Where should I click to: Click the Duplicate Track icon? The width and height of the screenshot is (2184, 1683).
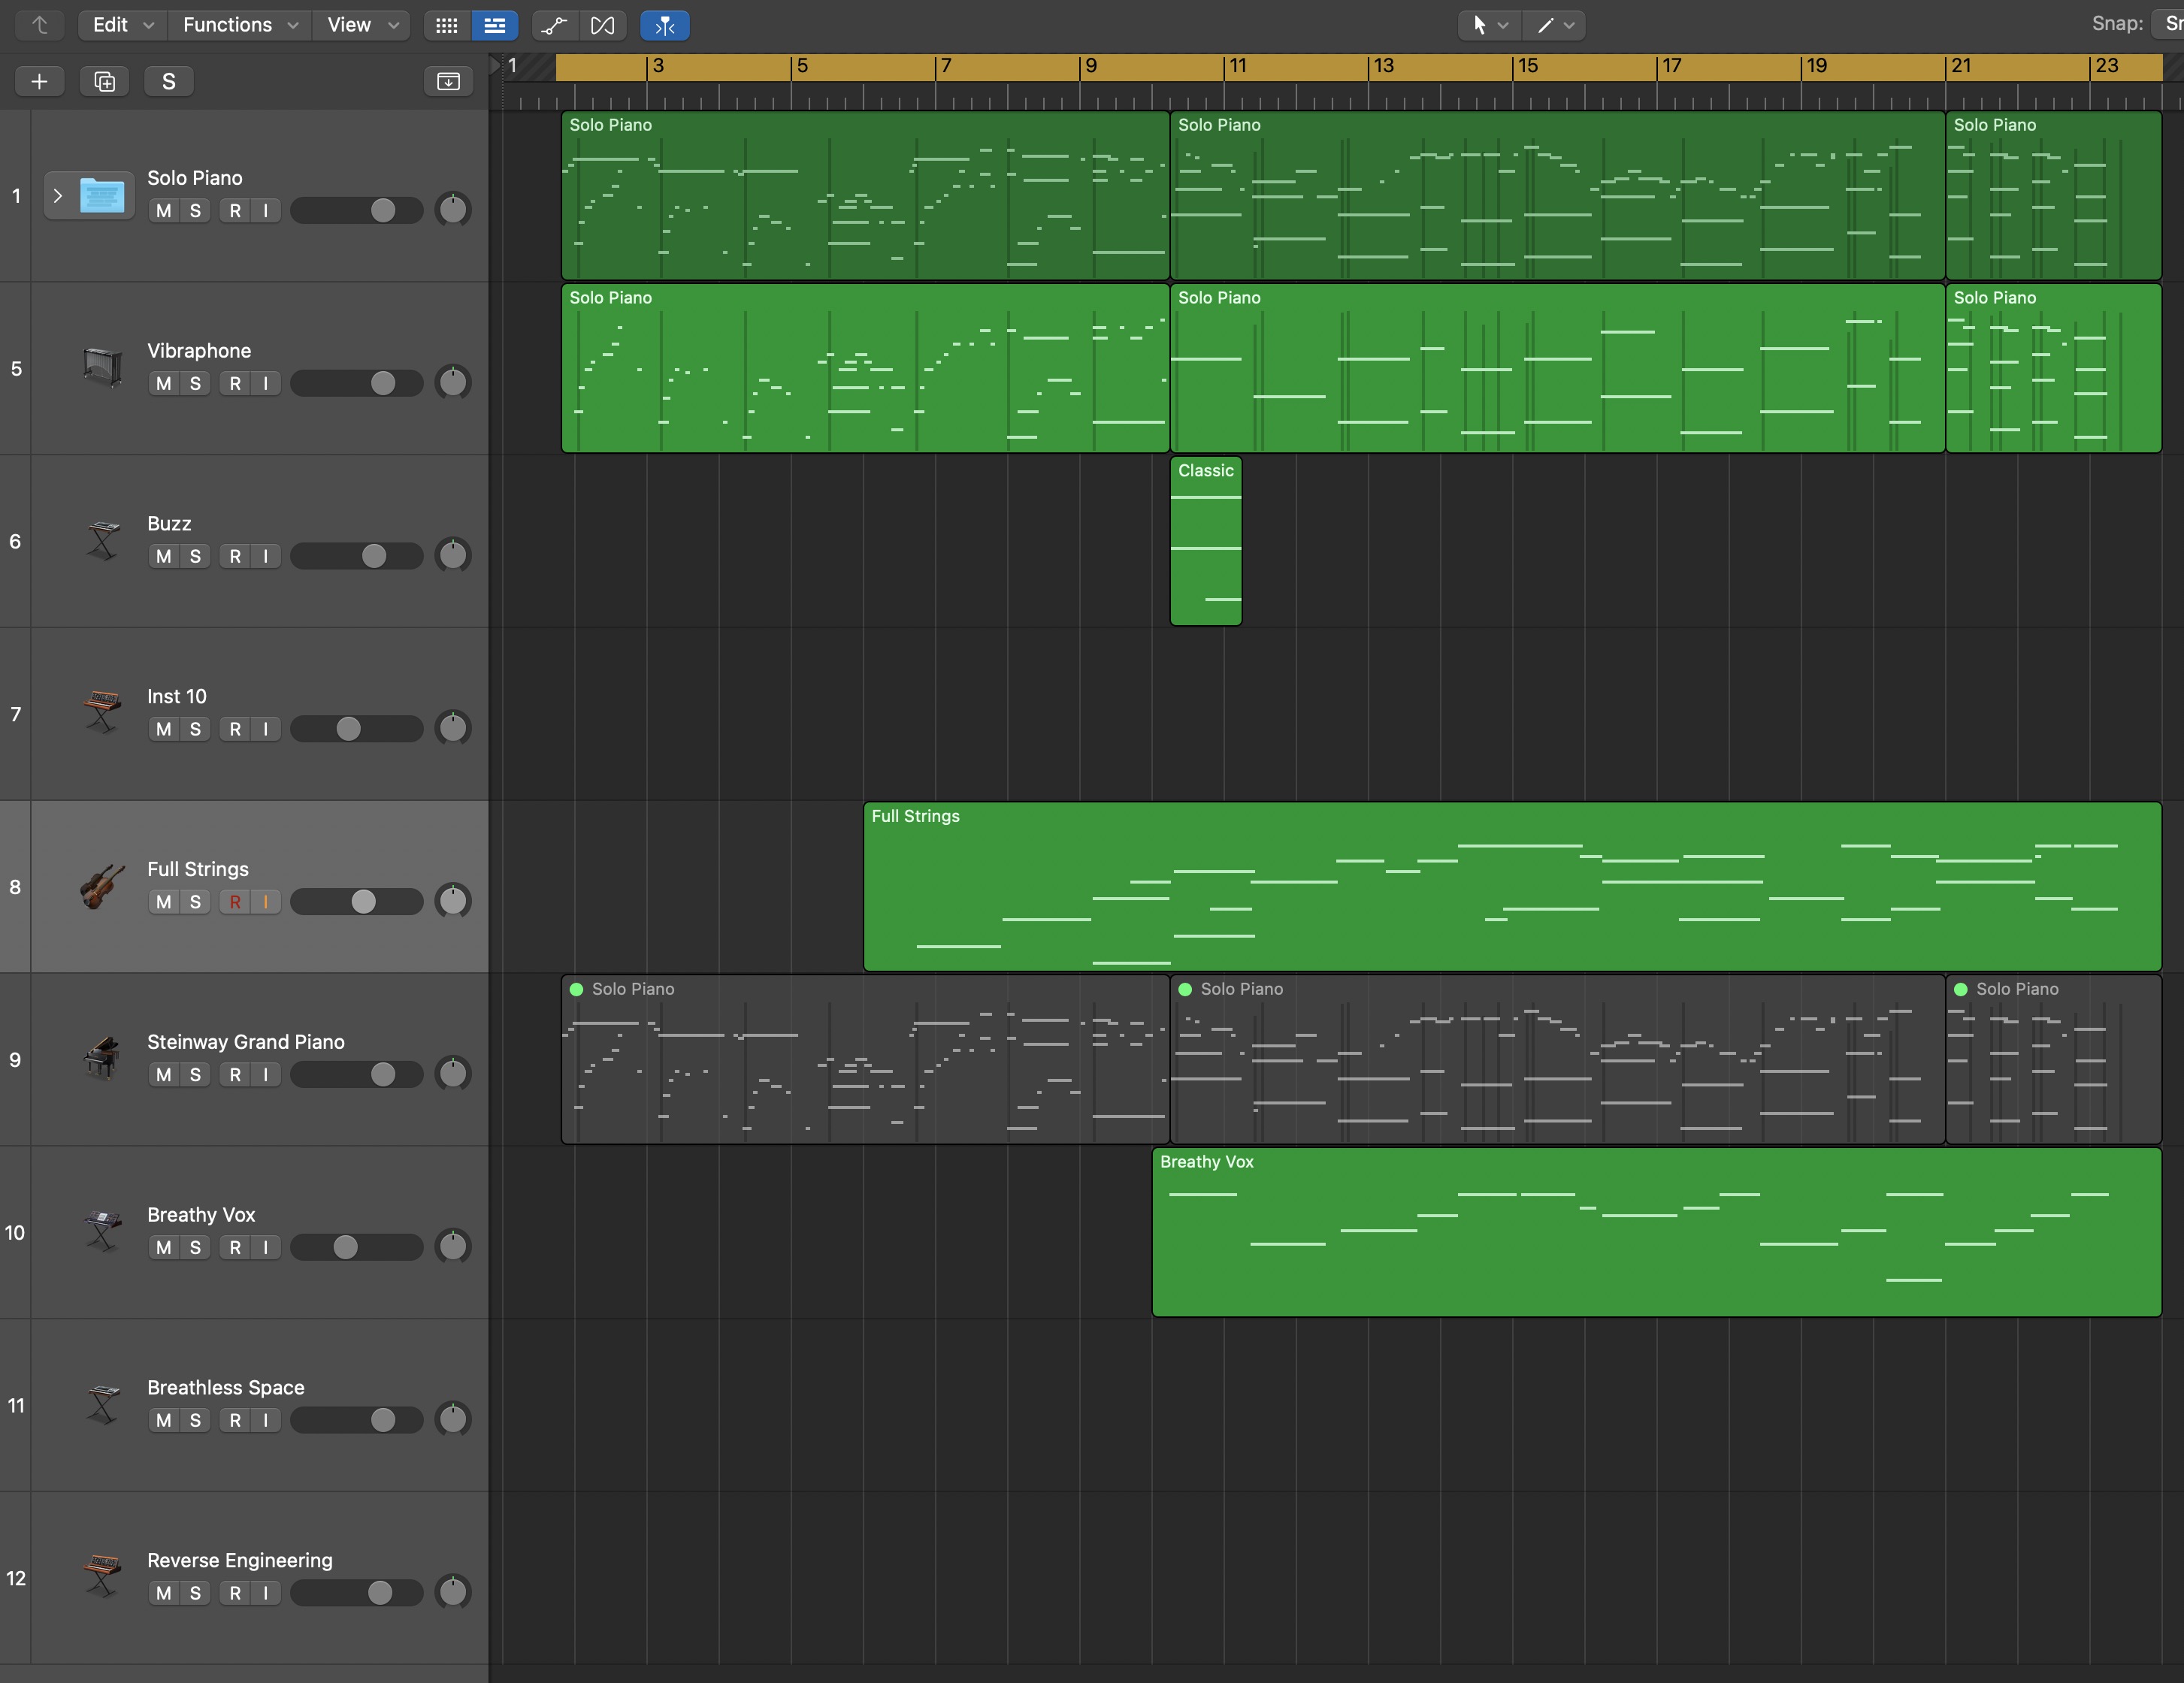[x=104, y=81]
